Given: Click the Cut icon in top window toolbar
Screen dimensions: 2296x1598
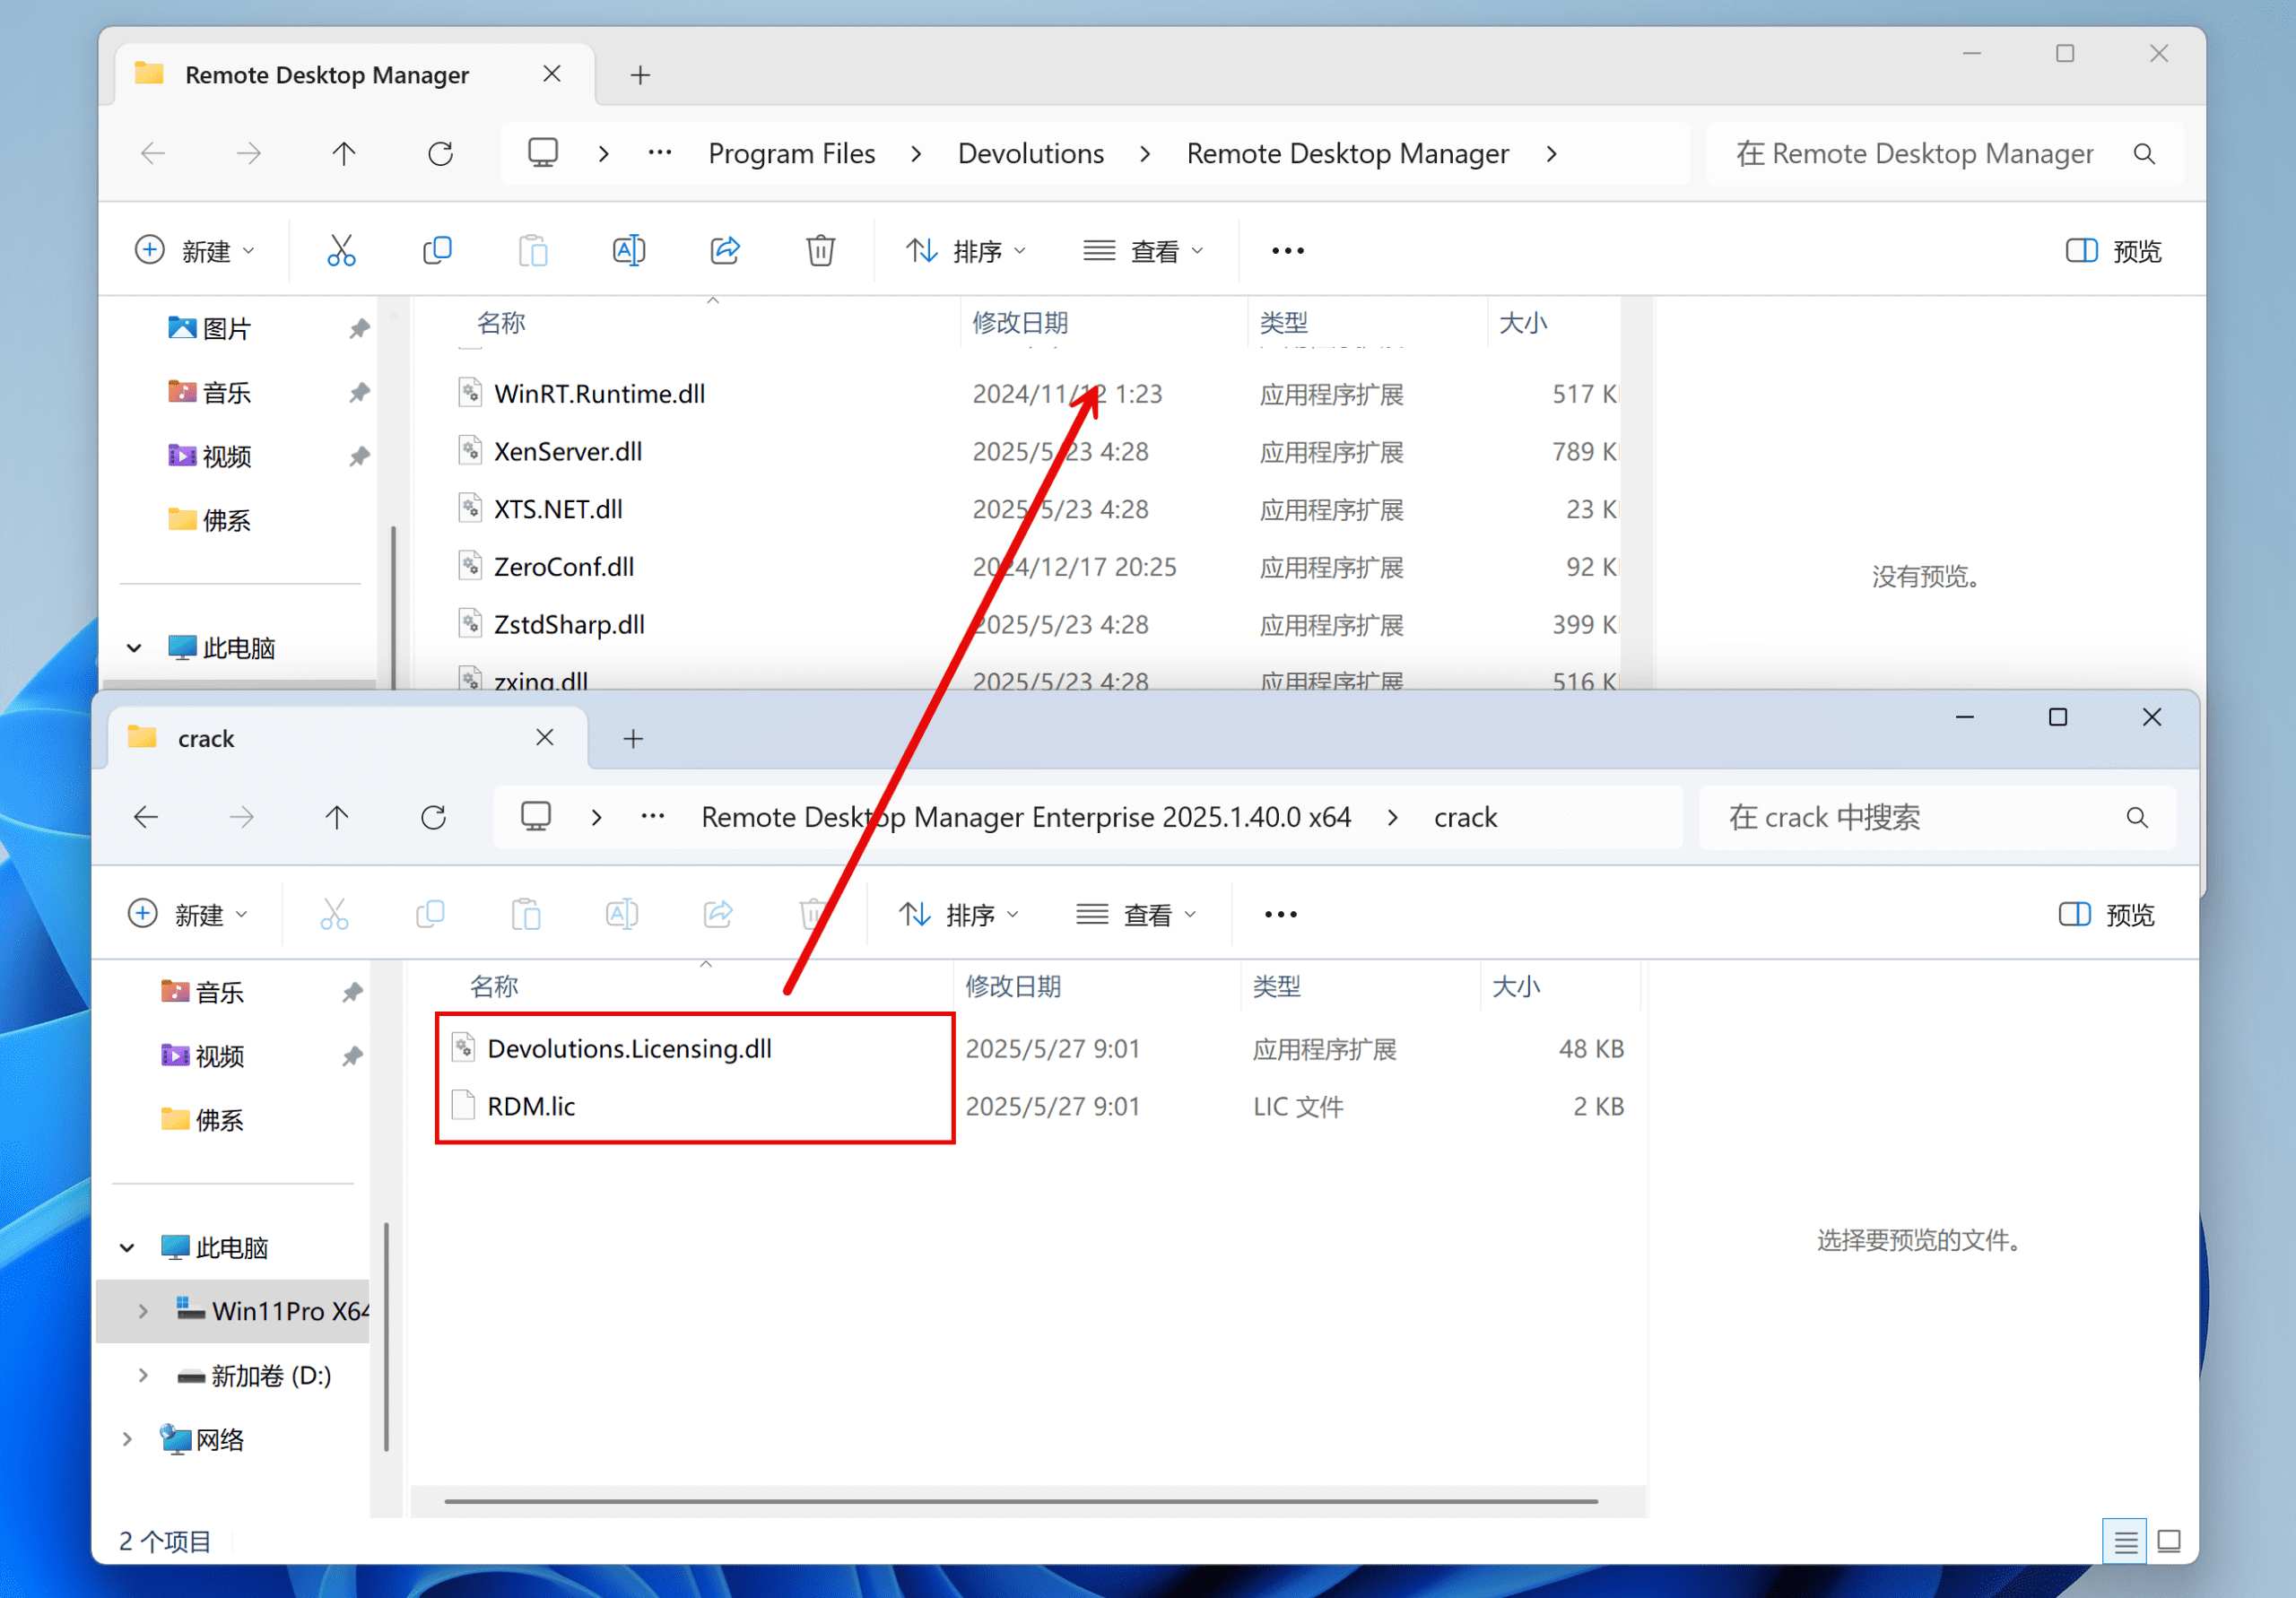Looking at the screenshot, I should (x=341, y=250).
